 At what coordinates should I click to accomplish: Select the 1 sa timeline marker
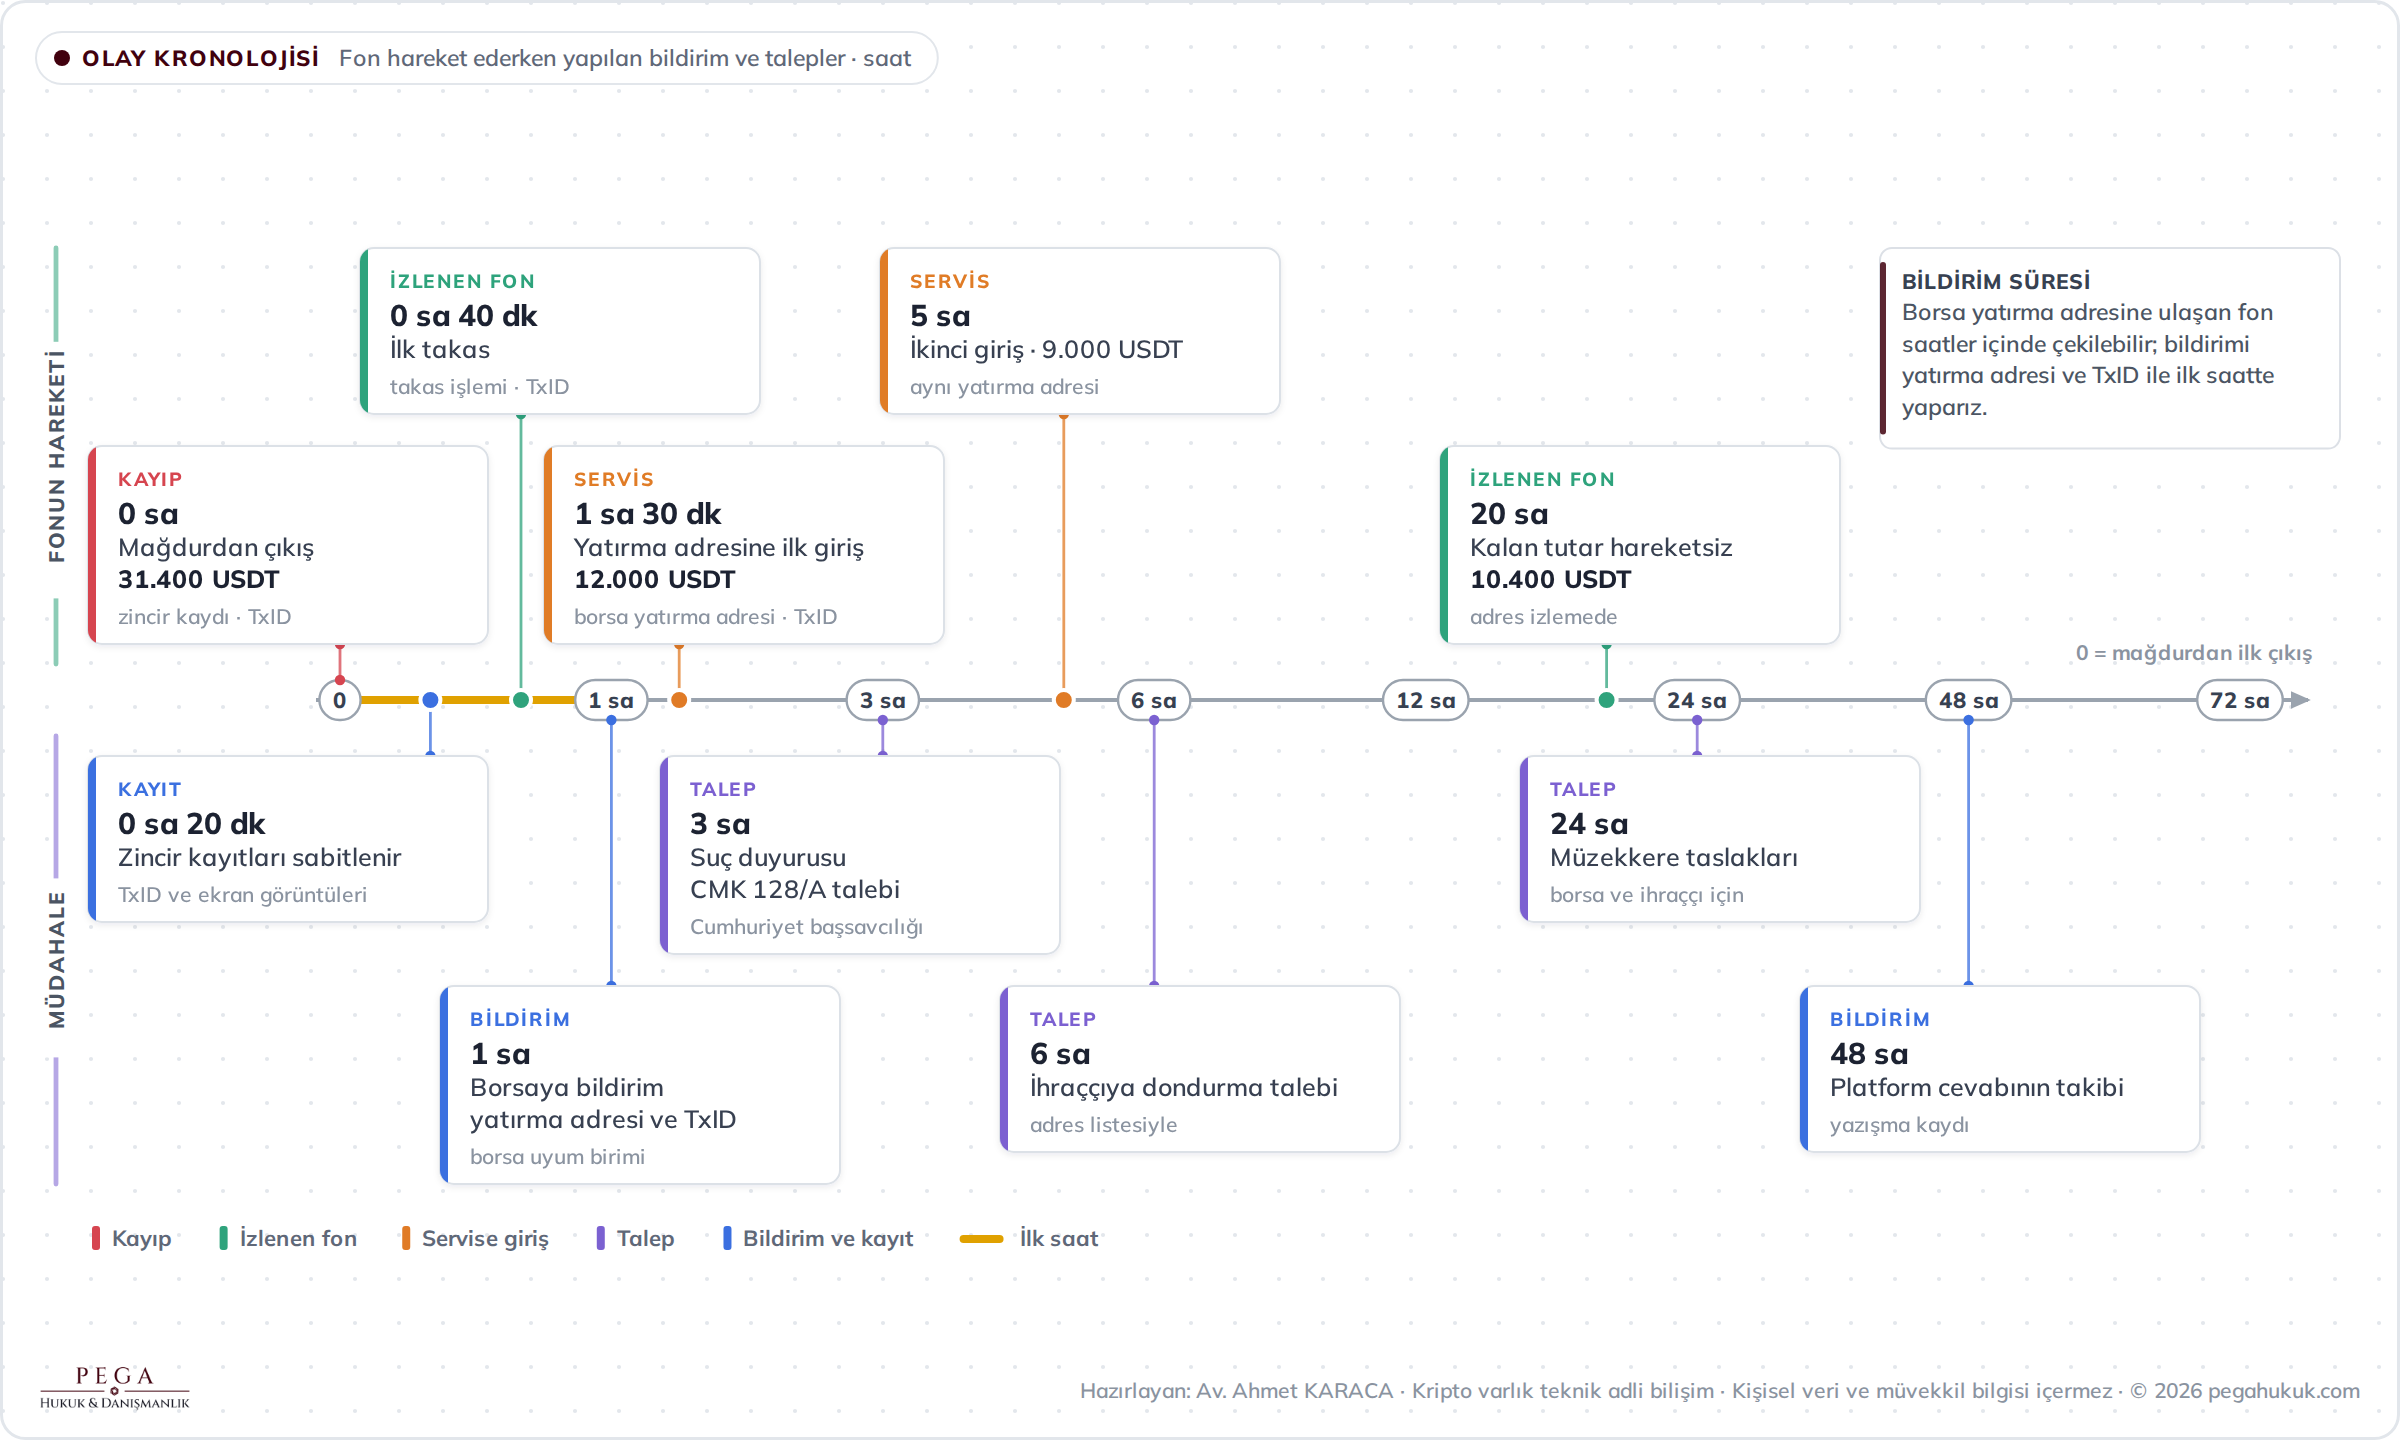point(611,700)
